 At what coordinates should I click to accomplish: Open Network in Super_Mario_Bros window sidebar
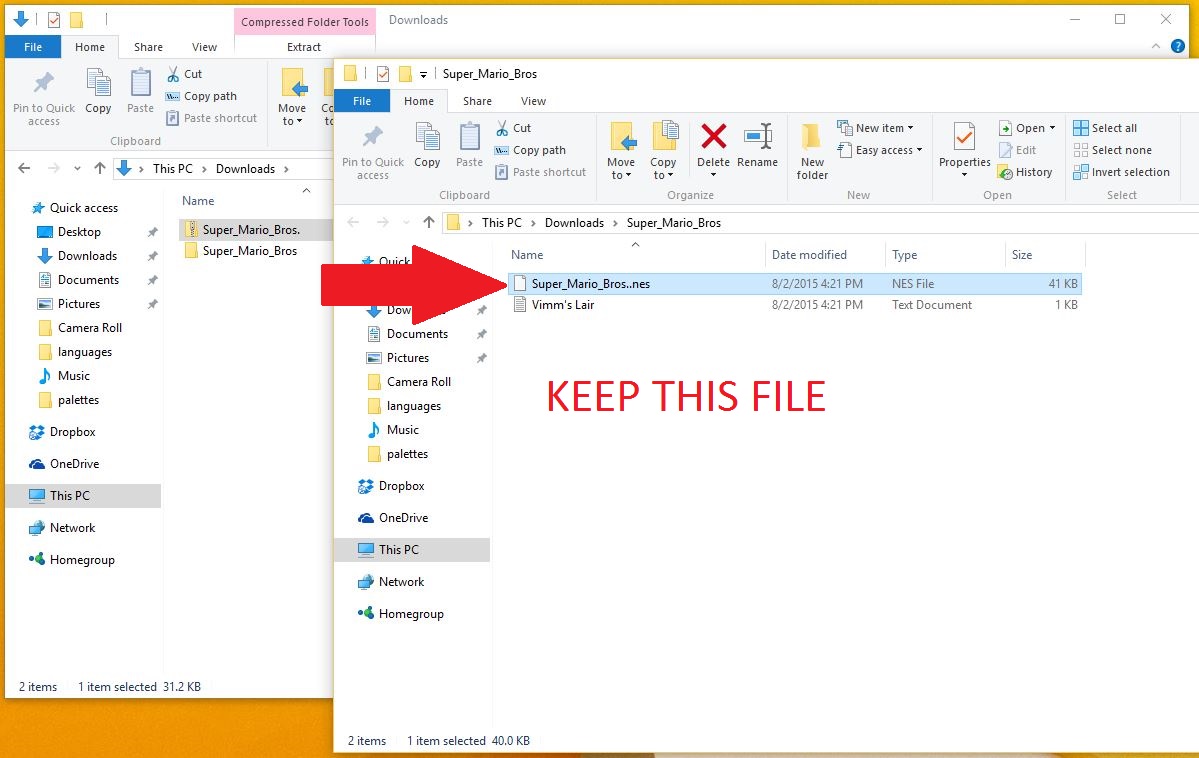(401, 581)
